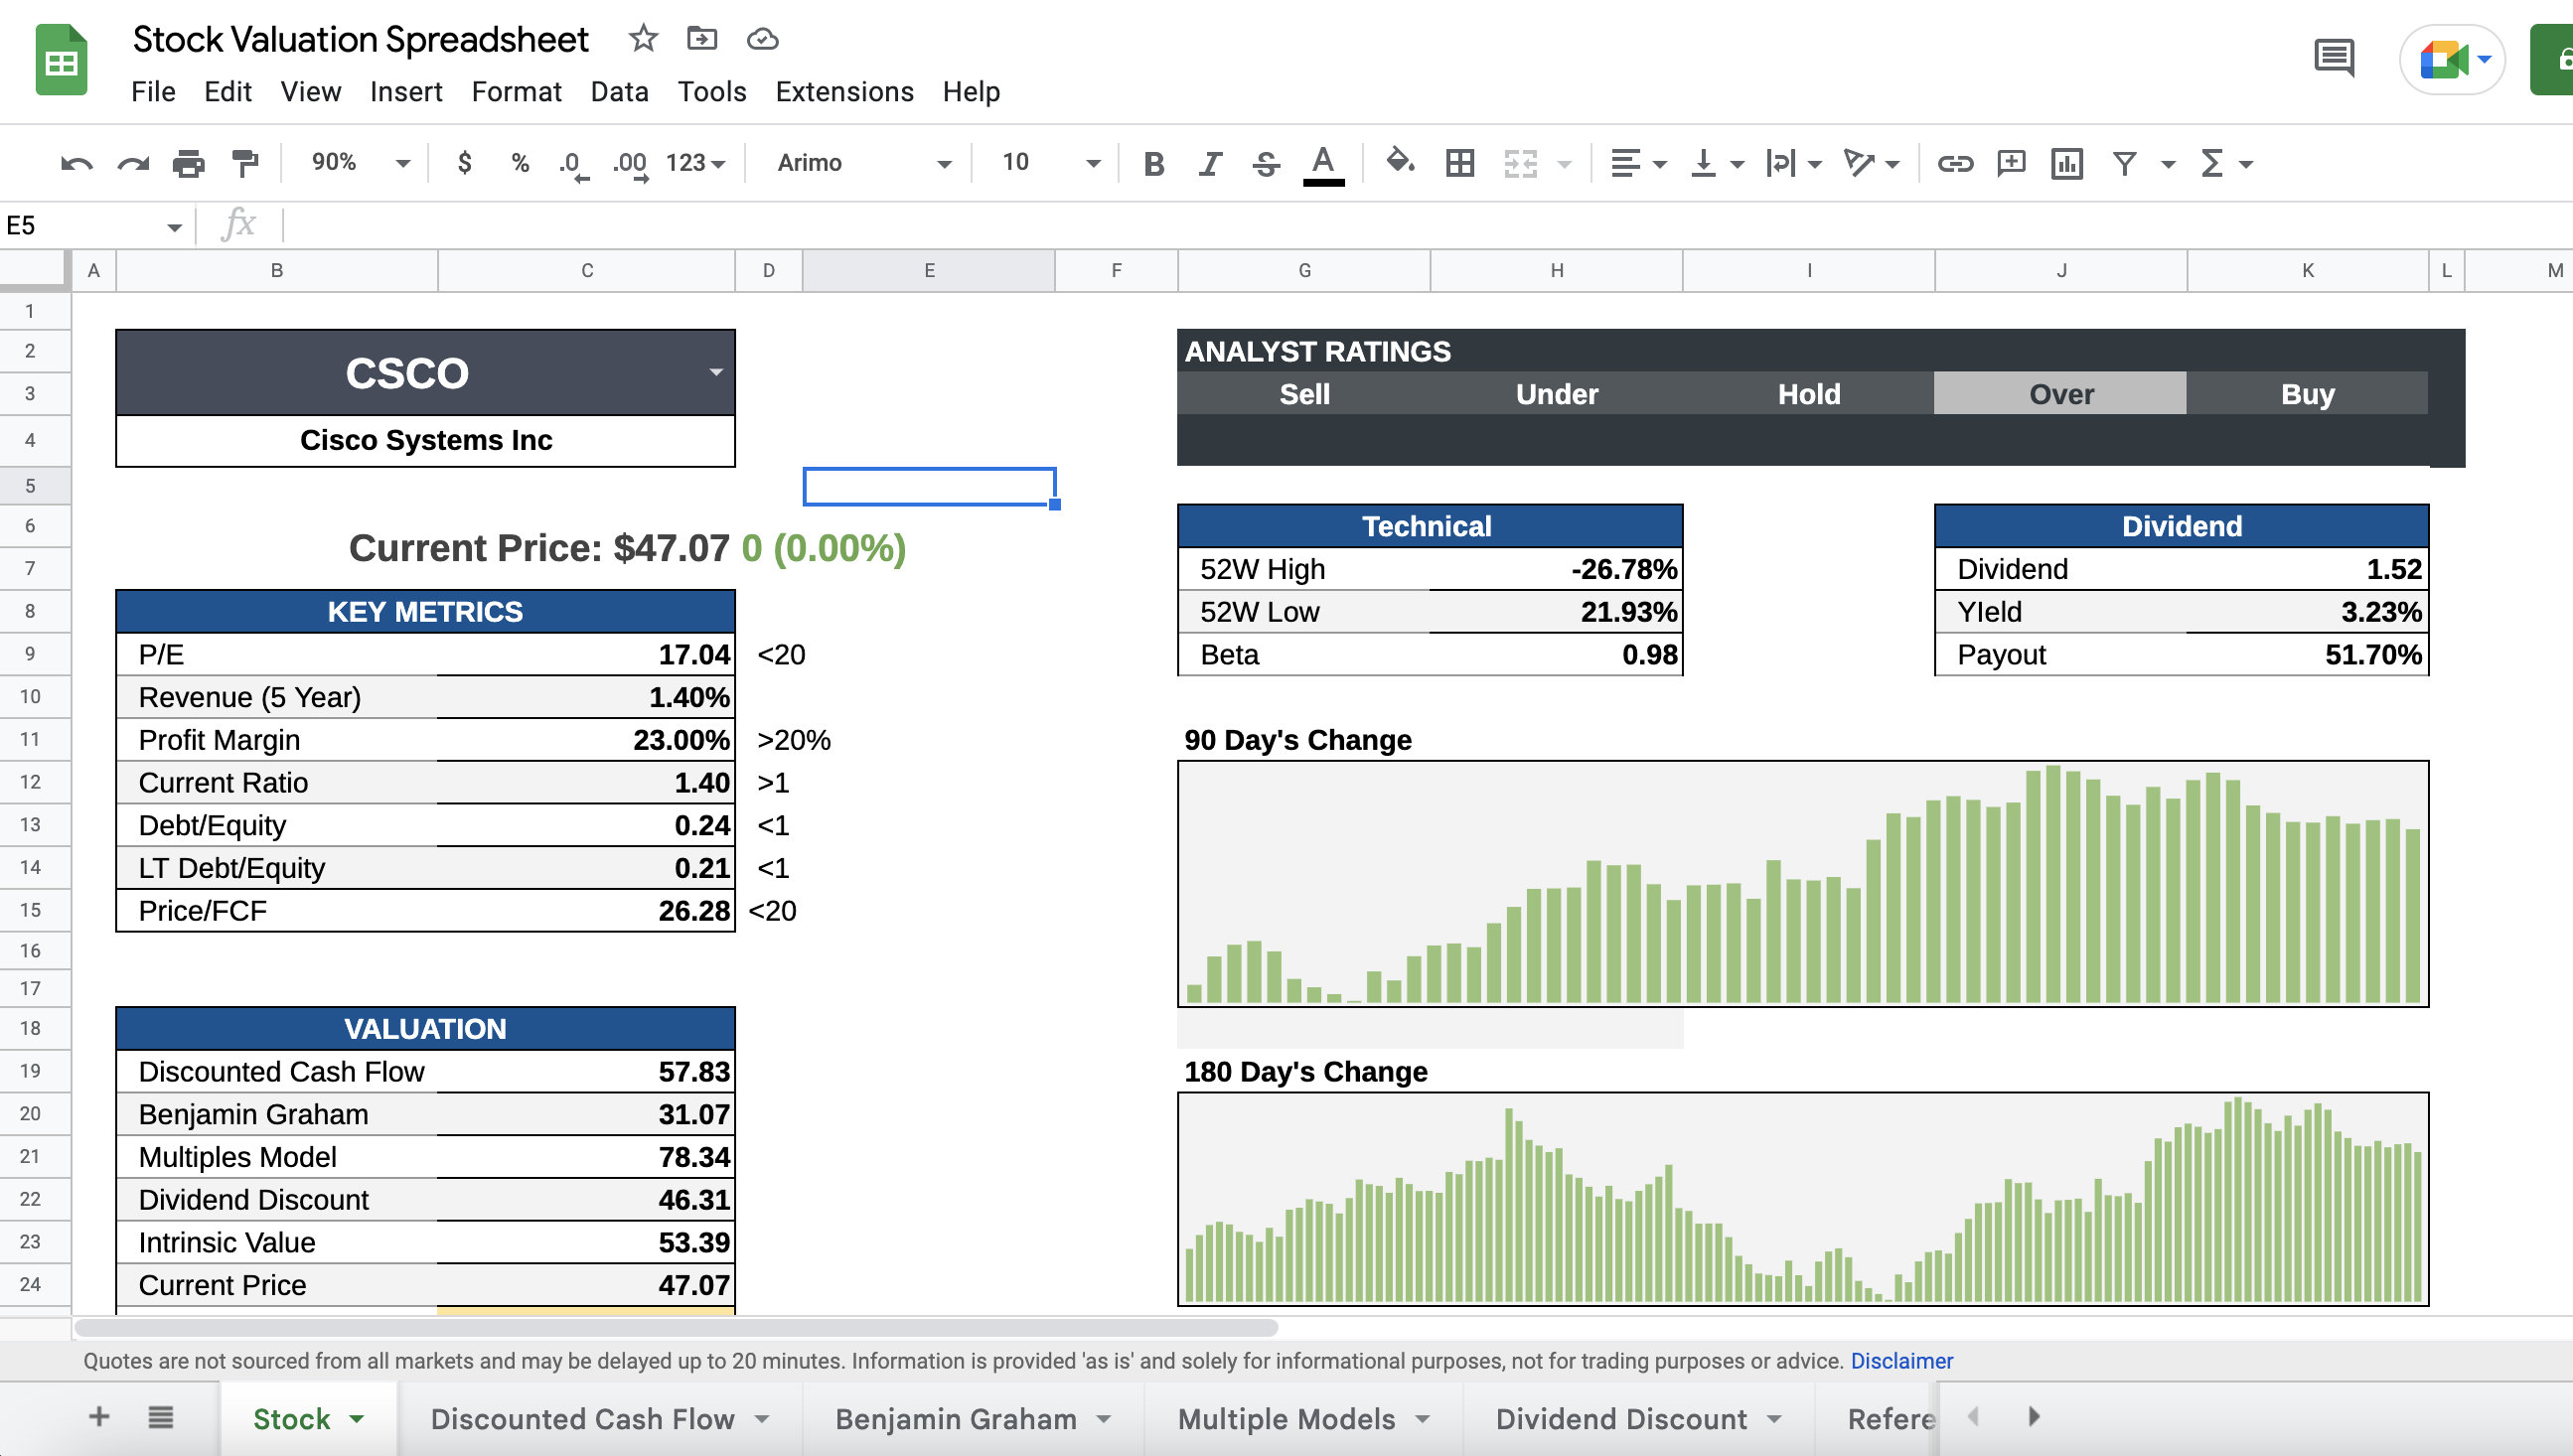Open the text color picker

[x=1322, y=163]
